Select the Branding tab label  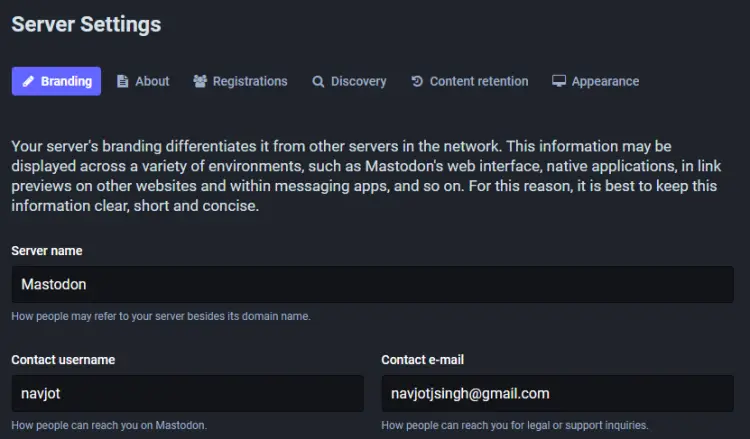(x=66, y=81)
